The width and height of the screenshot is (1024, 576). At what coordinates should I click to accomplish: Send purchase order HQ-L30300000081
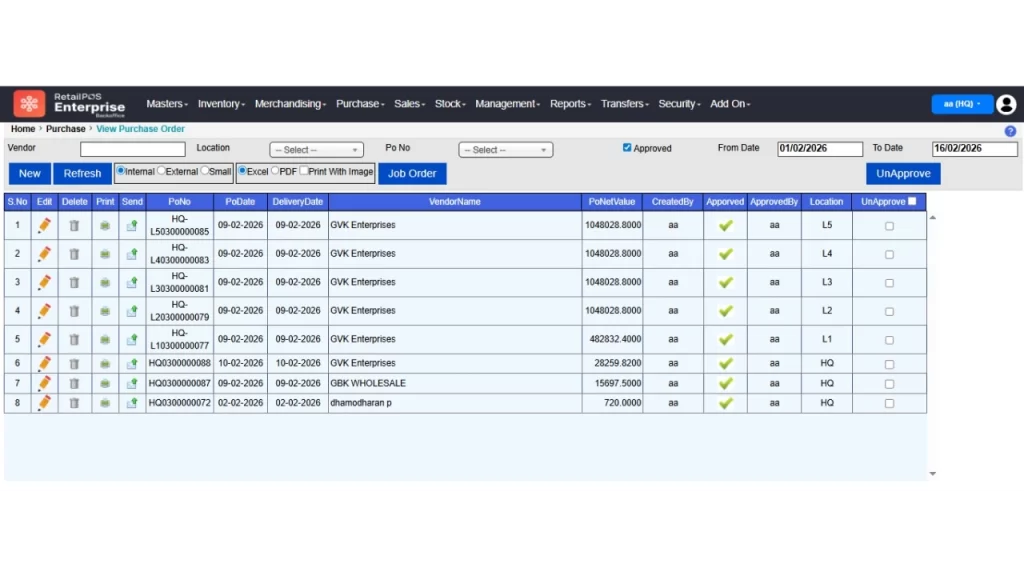132,283
